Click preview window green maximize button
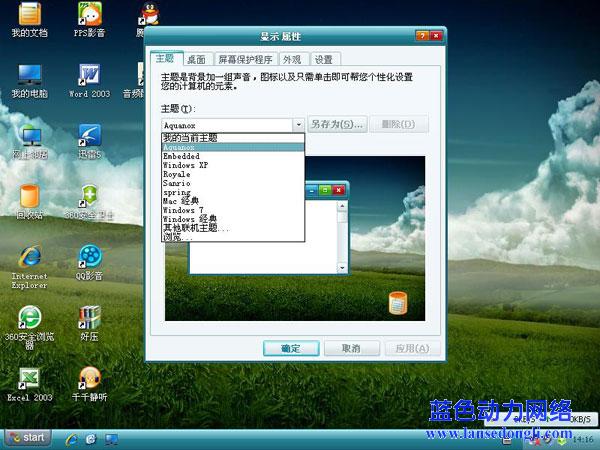The width and height of the screenshot is (600, 450). point(325,190)
